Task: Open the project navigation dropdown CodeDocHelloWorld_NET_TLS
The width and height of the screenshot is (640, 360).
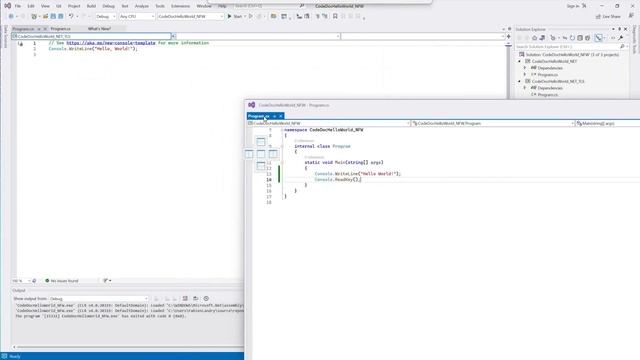Action: click(x=92, y=36)
